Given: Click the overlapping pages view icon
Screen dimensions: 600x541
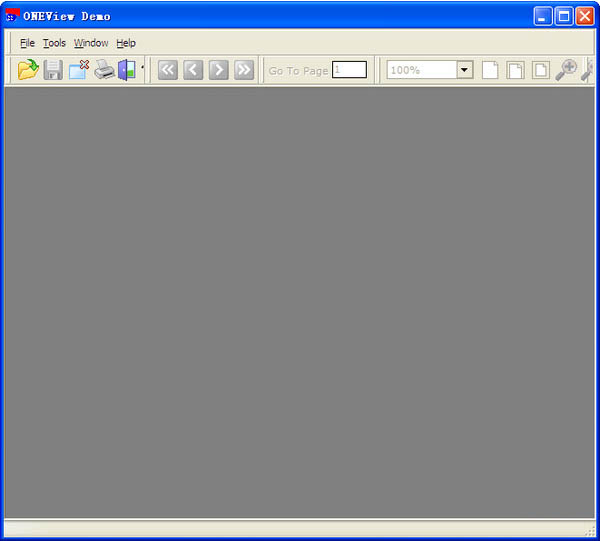Looking at the screenshot, I should pos(515,70).
